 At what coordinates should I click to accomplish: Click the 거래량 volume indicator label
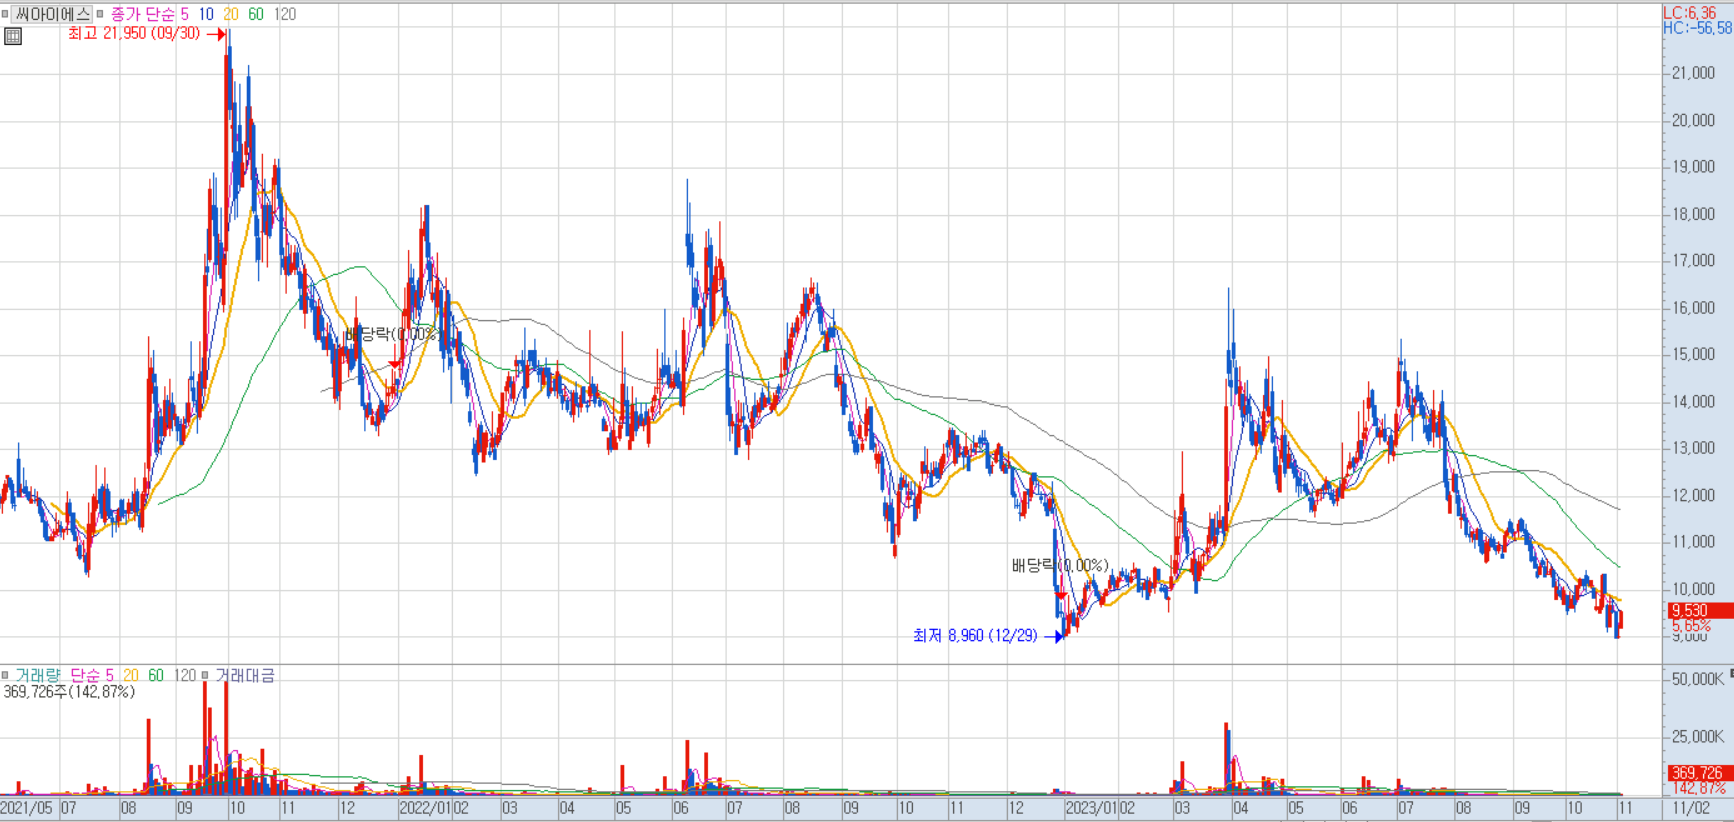(x=38, y=675)
